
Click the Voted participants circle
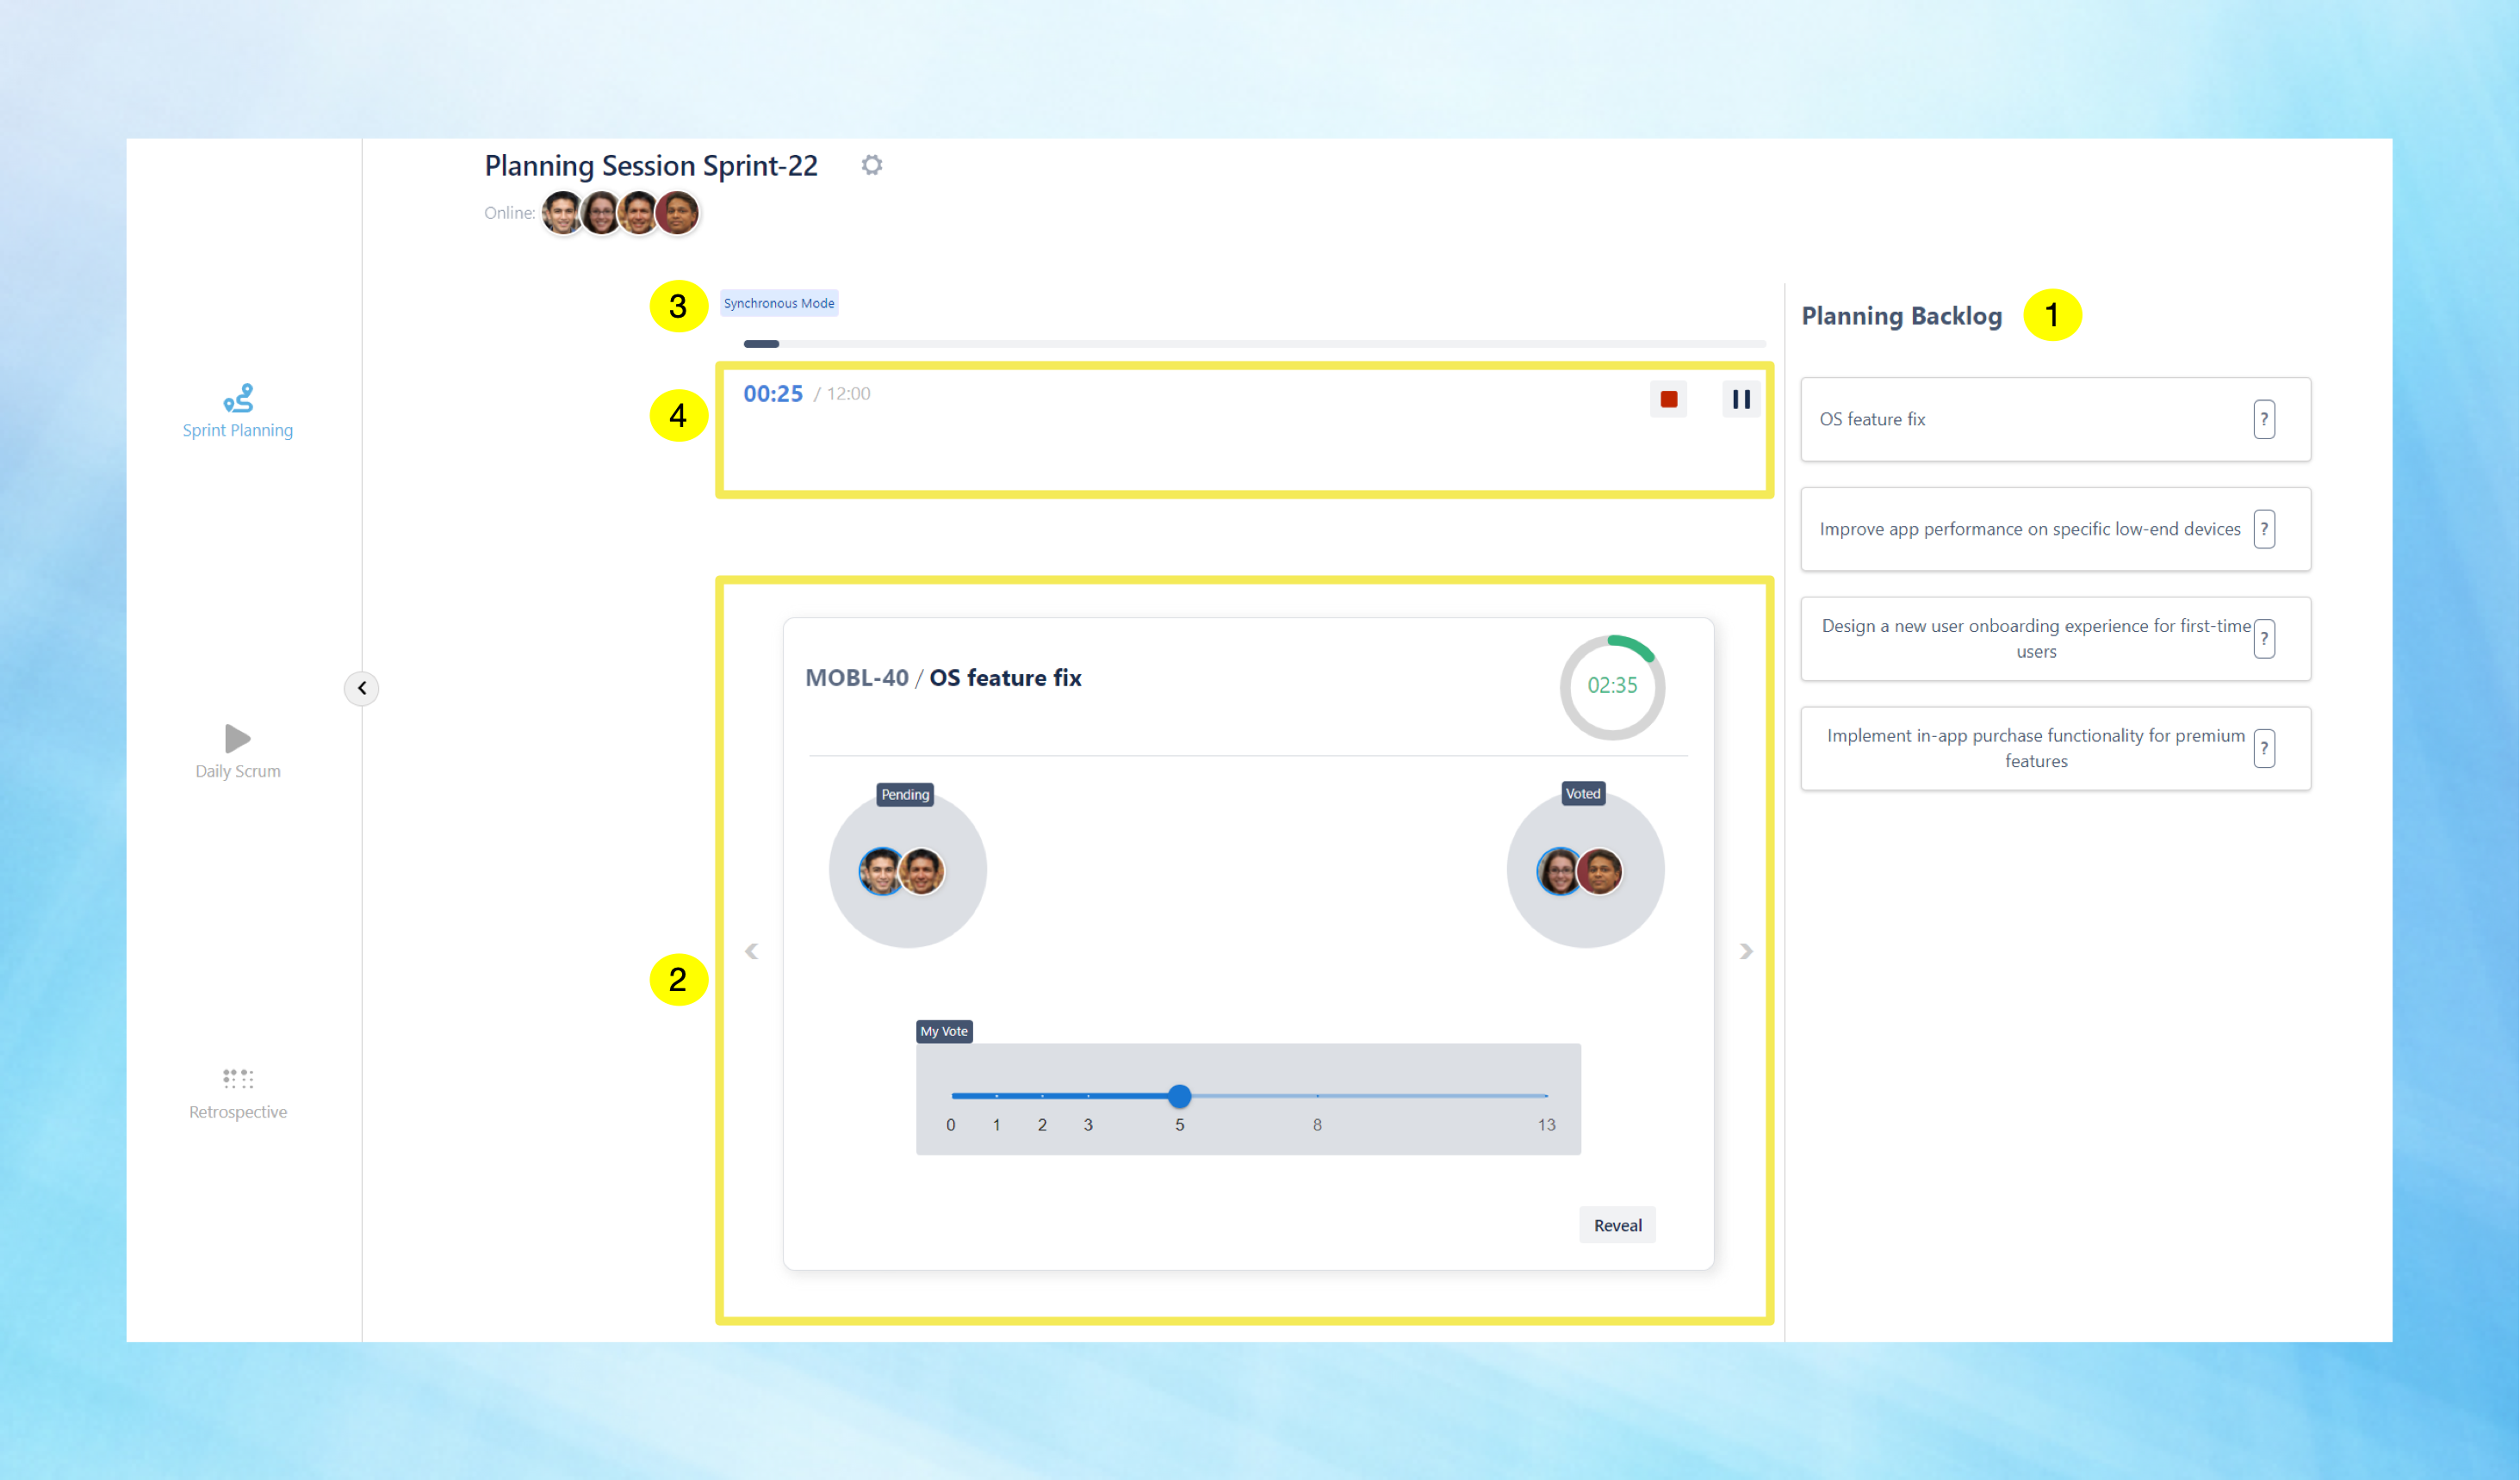(x=1585, y=870)
